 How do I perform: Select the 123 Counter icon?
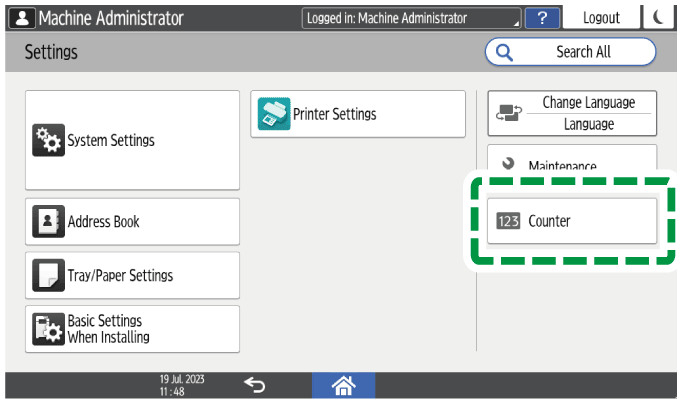pos(509,221)
